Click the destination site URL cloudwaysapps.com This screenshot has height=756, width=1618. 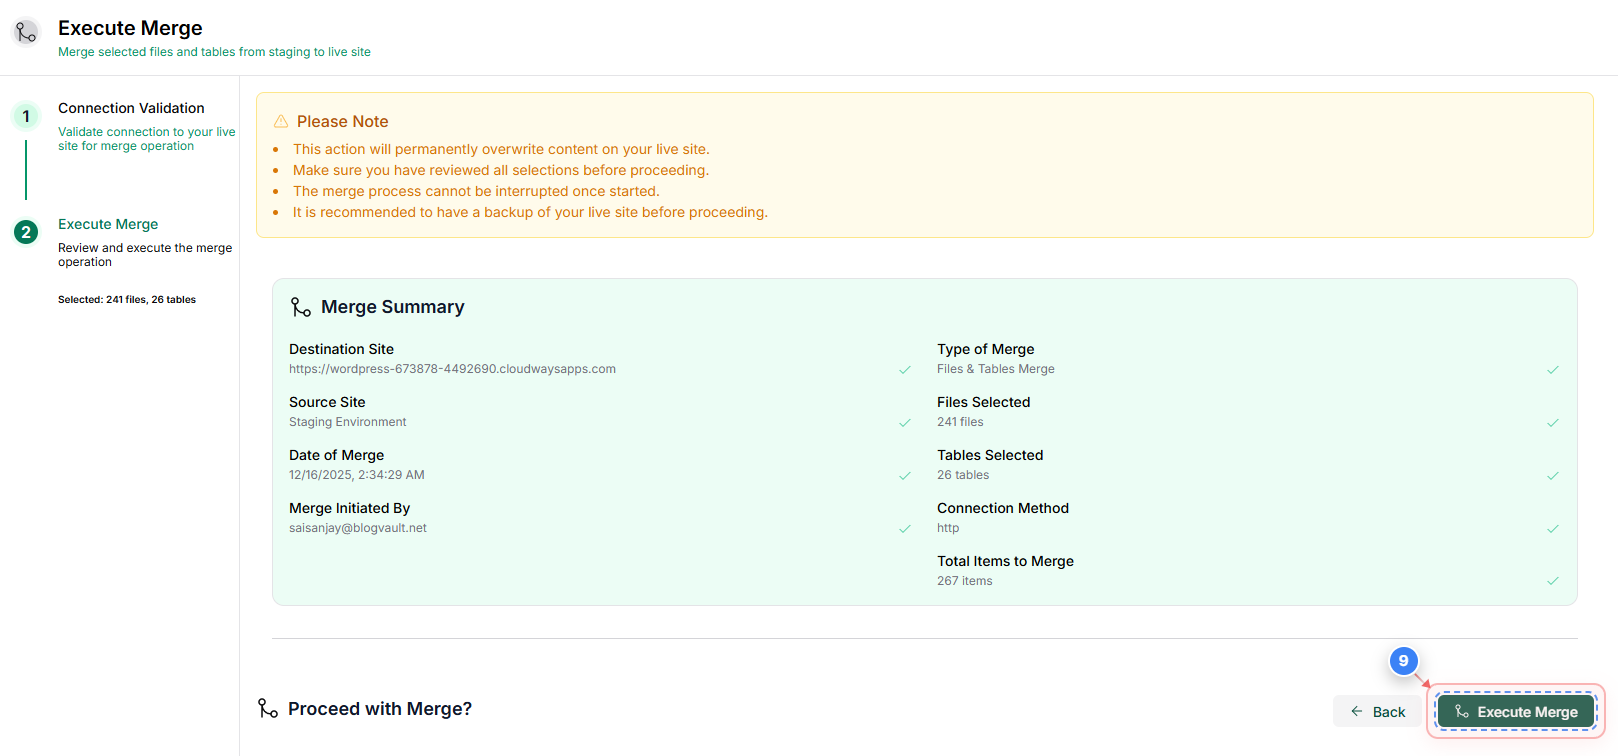(x=452, y=369)
